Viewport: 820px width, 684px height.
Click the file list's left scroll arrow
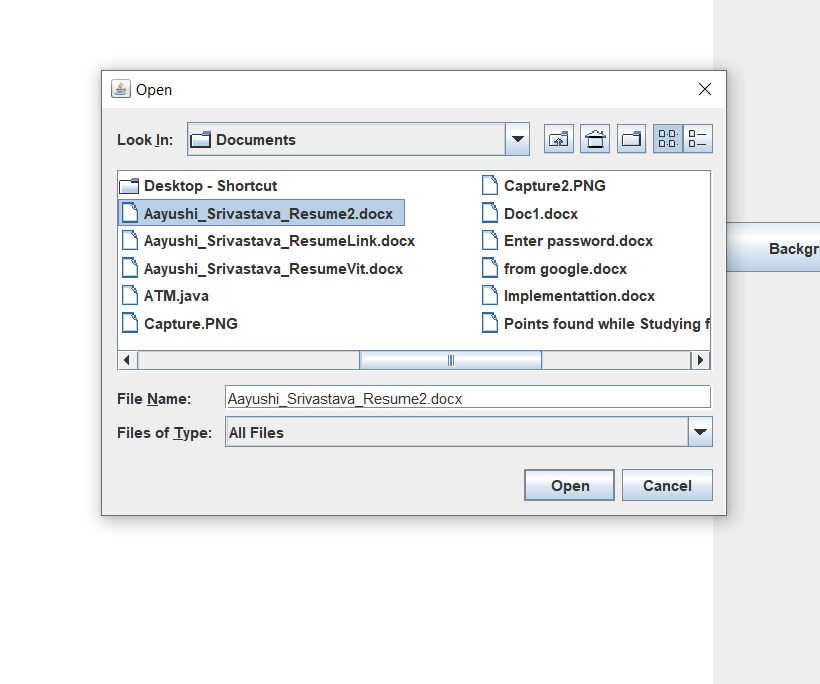127,360
